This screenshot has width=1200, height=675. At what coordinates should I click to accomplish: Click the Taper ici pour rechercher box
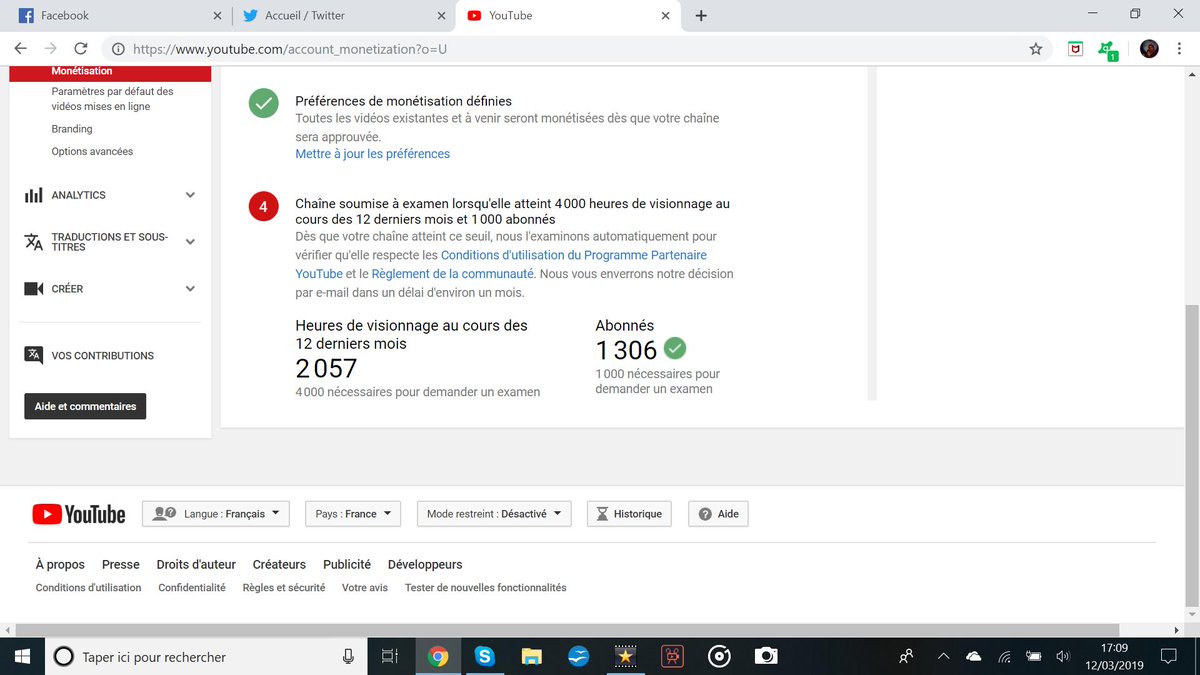204,656
